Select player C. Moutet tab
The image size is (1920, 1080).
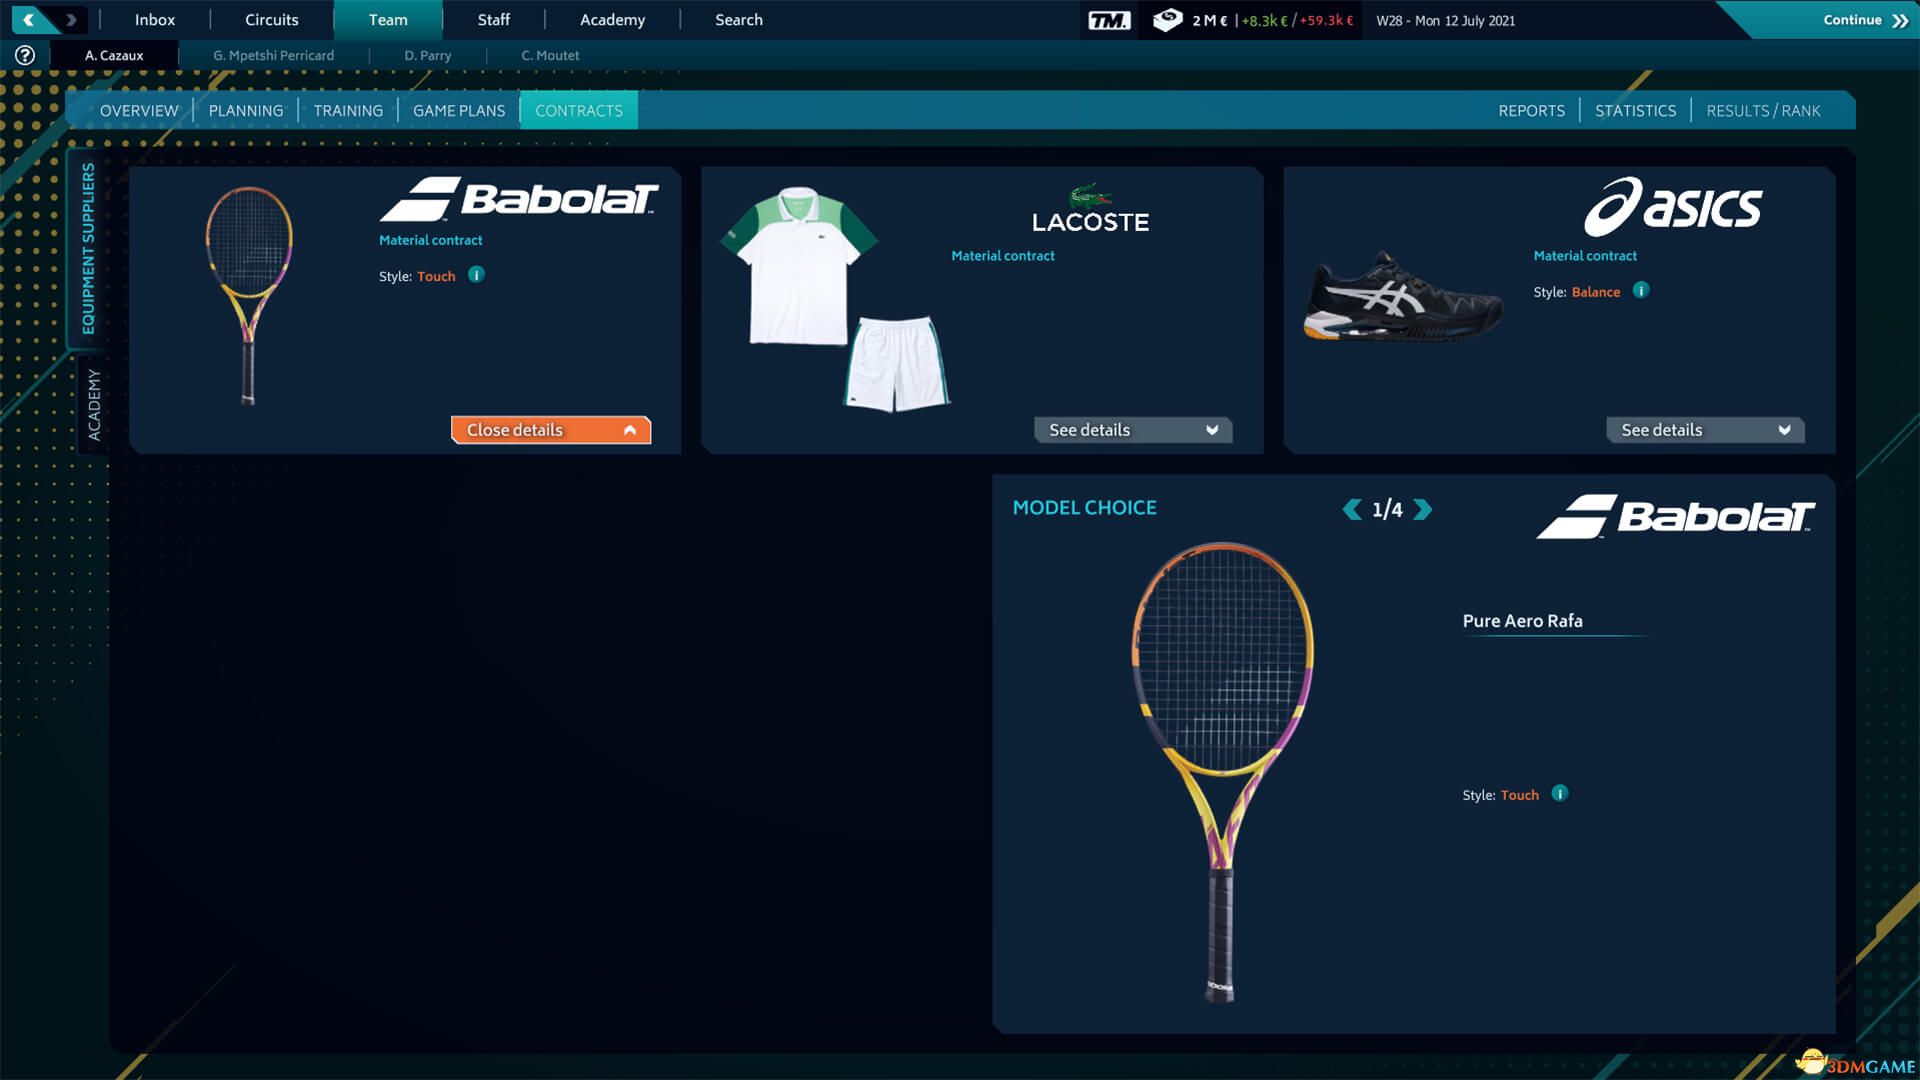tap(550, 55)
